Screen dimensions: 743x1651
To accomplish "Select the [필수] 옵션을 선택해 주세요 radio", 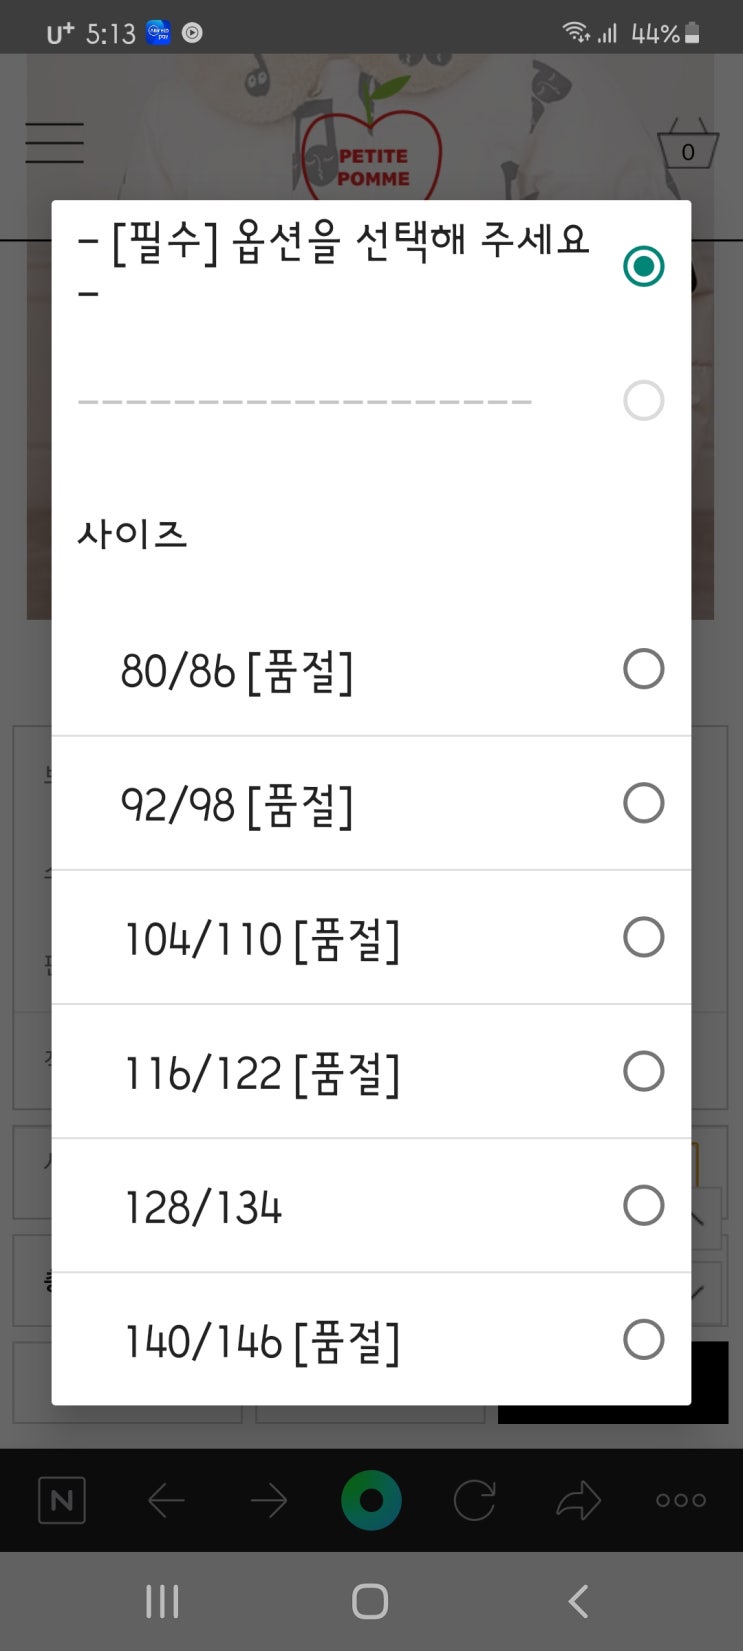I will tap(643, 266).
